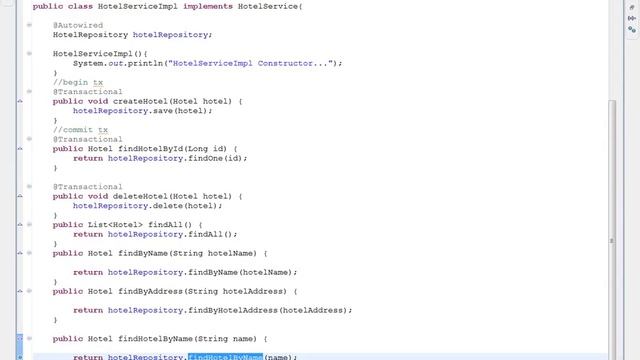Click the @Autowired annotation
This screenshot has height=360, width=640.
point(78,25)
